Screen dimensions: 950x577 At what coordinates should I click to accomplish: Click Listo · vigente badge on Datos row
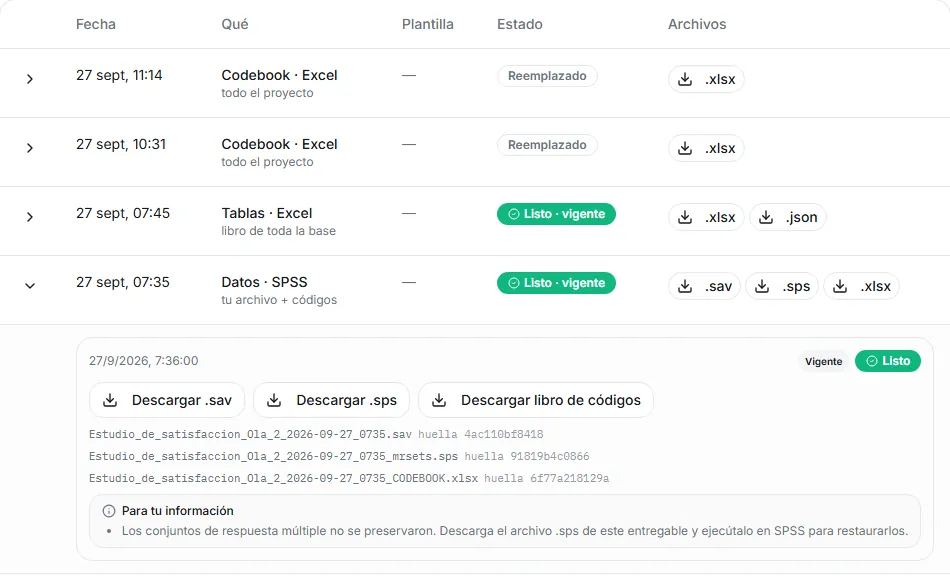(x=556, y=283)
